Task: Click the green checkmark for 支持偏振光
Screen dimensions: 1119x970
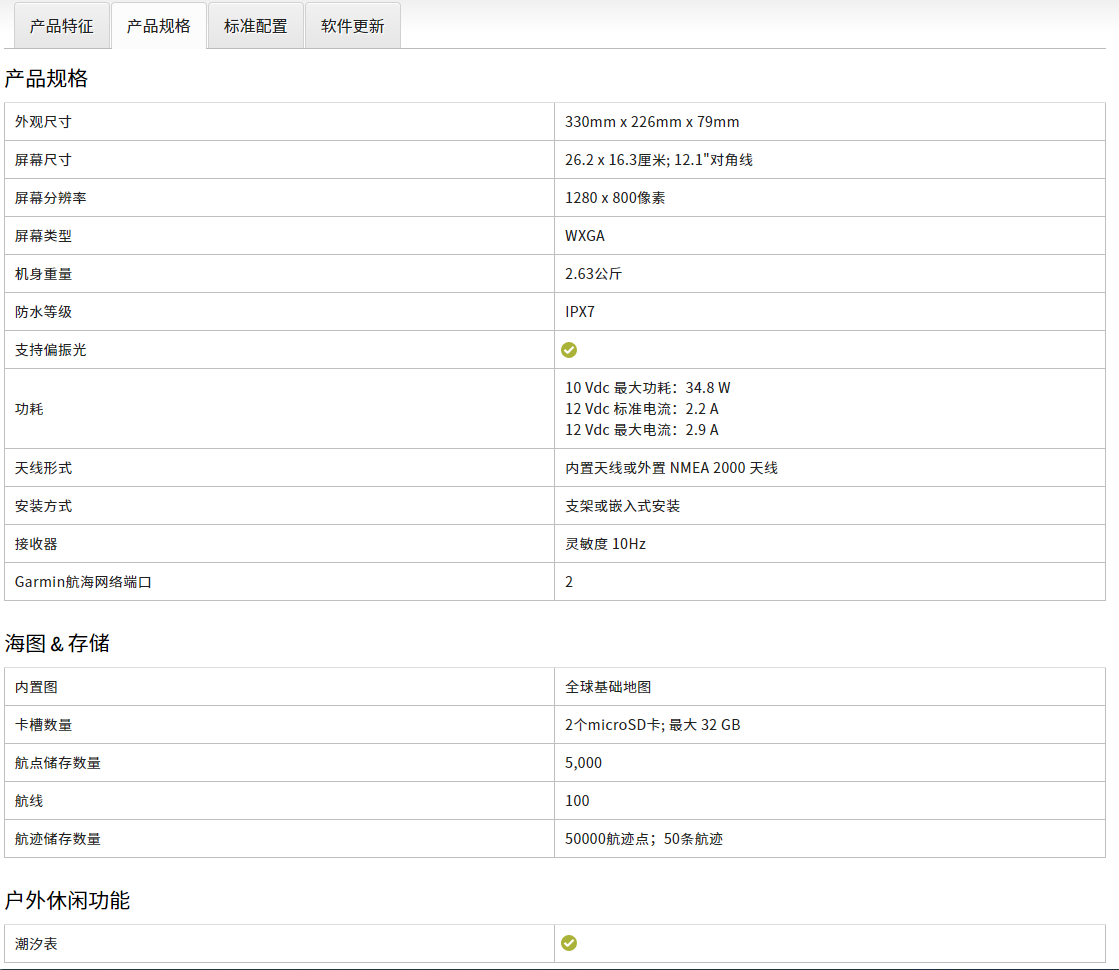Action: coord(569,350)
